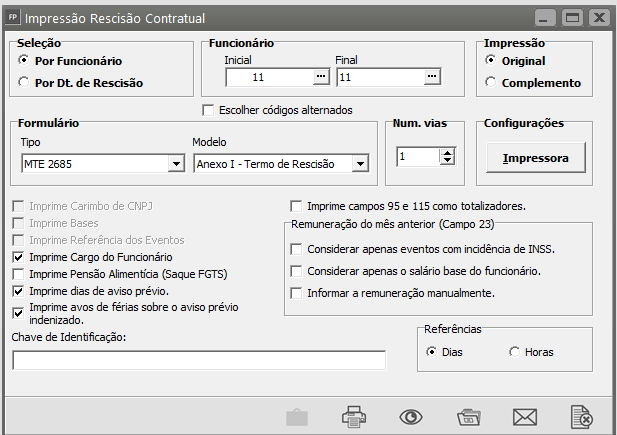Image resolution: width=617 pixels, height=435 pixels.
Task: Click the Chave de Identificação text field
Action: [198, 360]
